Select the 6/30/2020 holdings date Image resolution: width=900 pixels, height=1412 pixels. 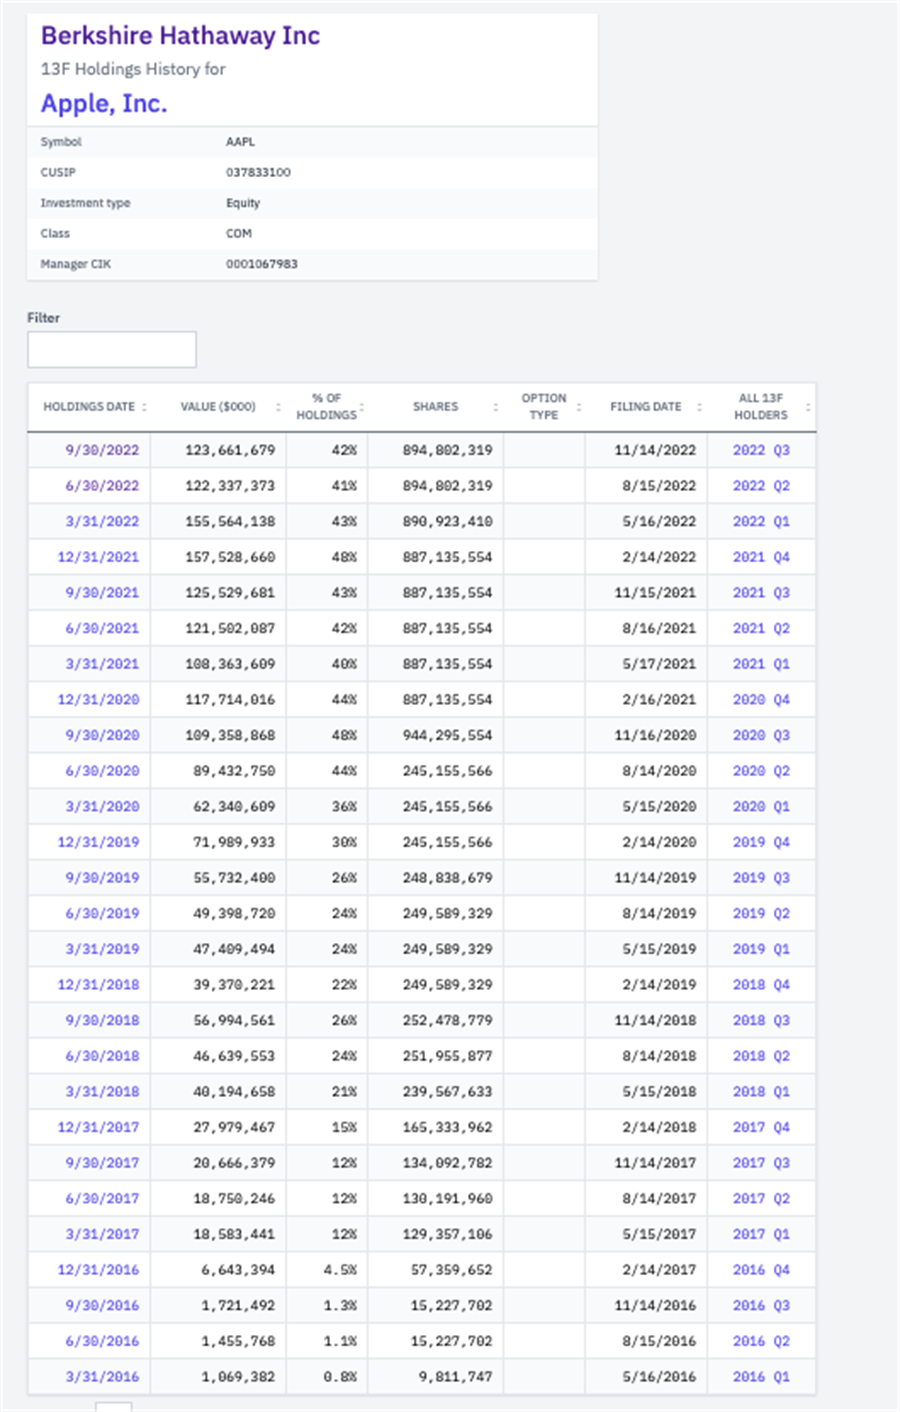pos(102,771)
